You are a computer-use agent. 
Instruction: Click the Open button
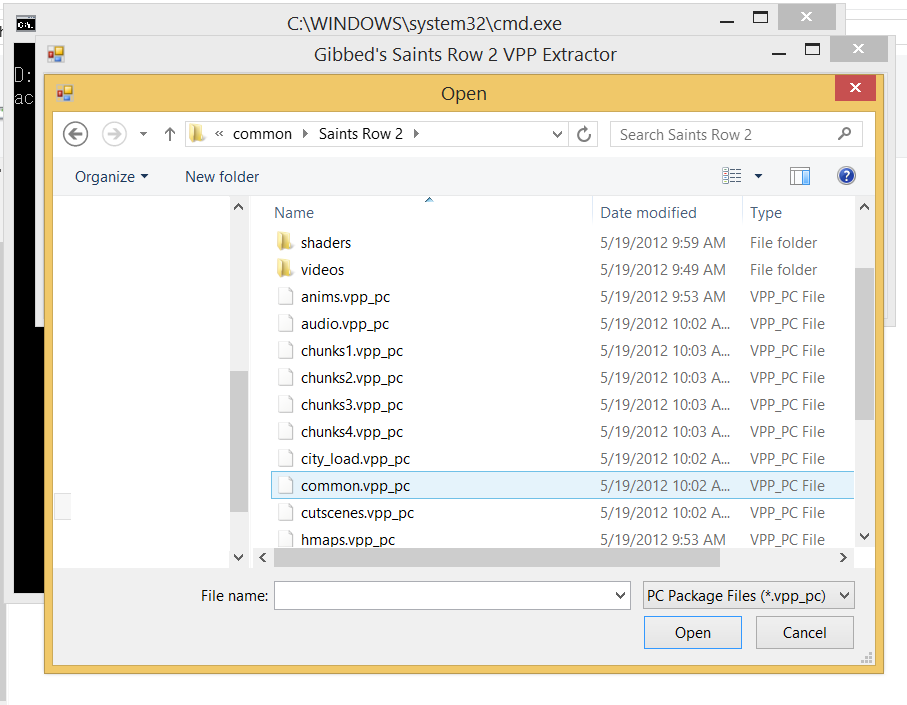coord(692,633)
